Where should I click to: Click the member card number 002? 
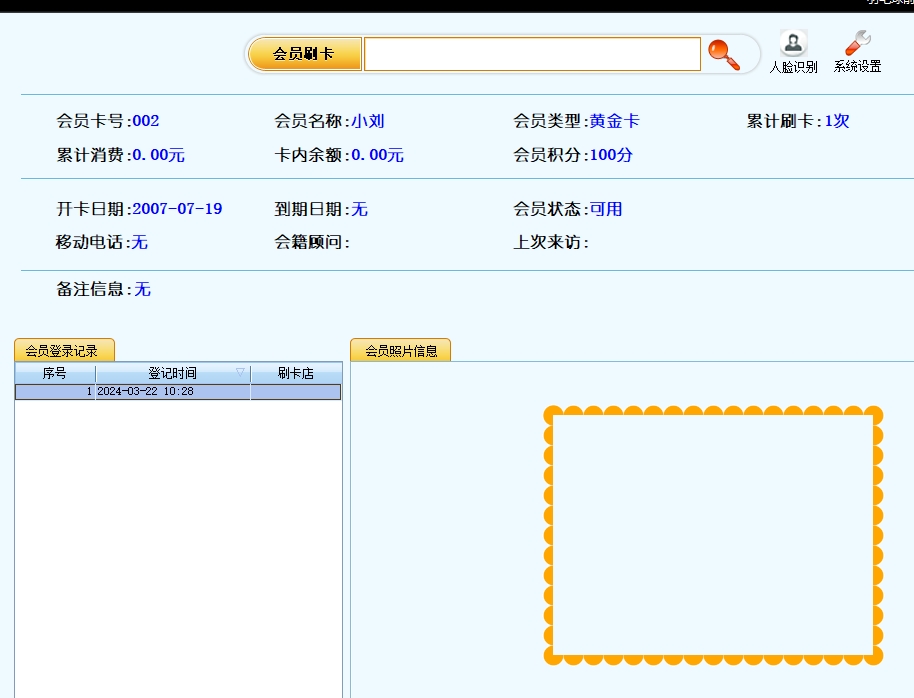point(146,121)
